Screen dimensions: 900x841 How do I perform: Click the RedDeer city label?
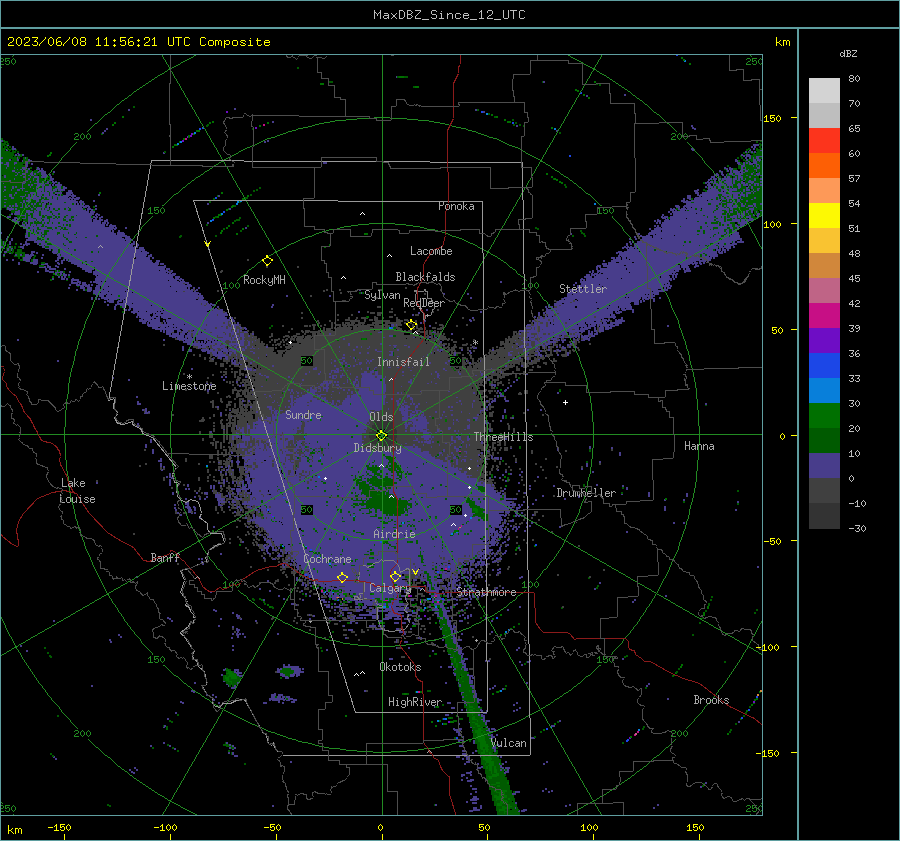click(x=424, y=303)
